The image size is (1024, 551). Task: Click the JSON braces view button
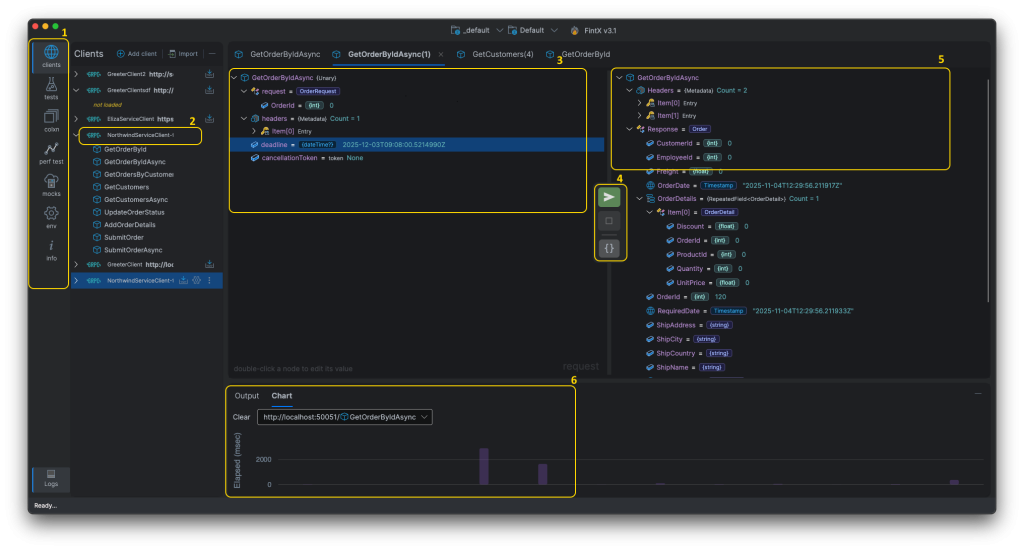609,247
